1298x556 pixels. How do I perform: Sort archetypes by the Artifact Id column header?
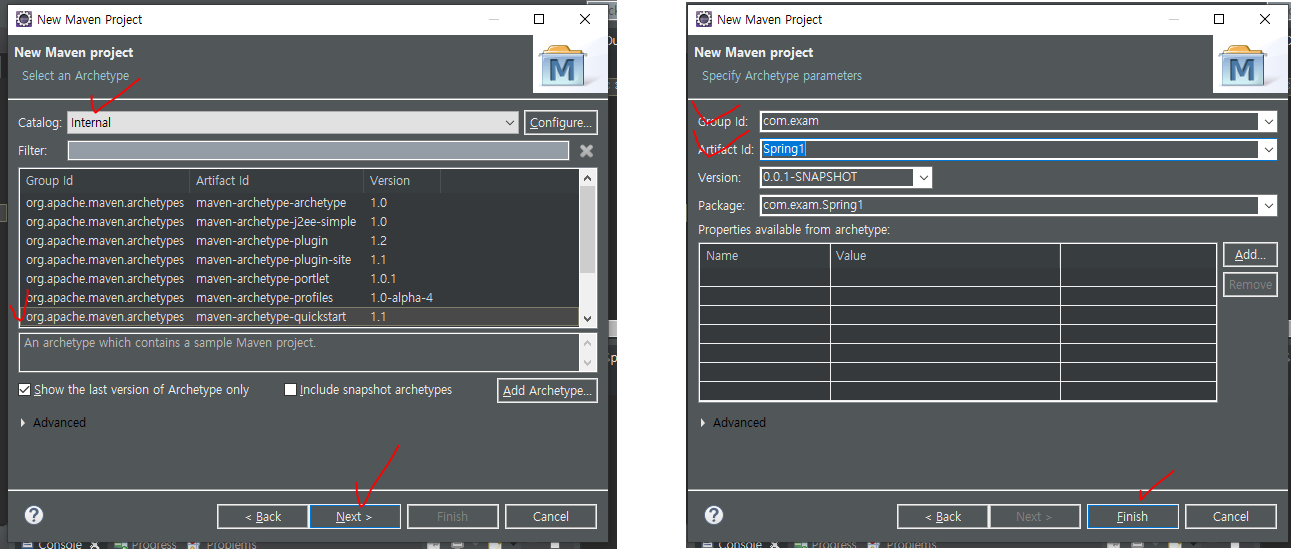pyautogui.click(x=277, y=181)
